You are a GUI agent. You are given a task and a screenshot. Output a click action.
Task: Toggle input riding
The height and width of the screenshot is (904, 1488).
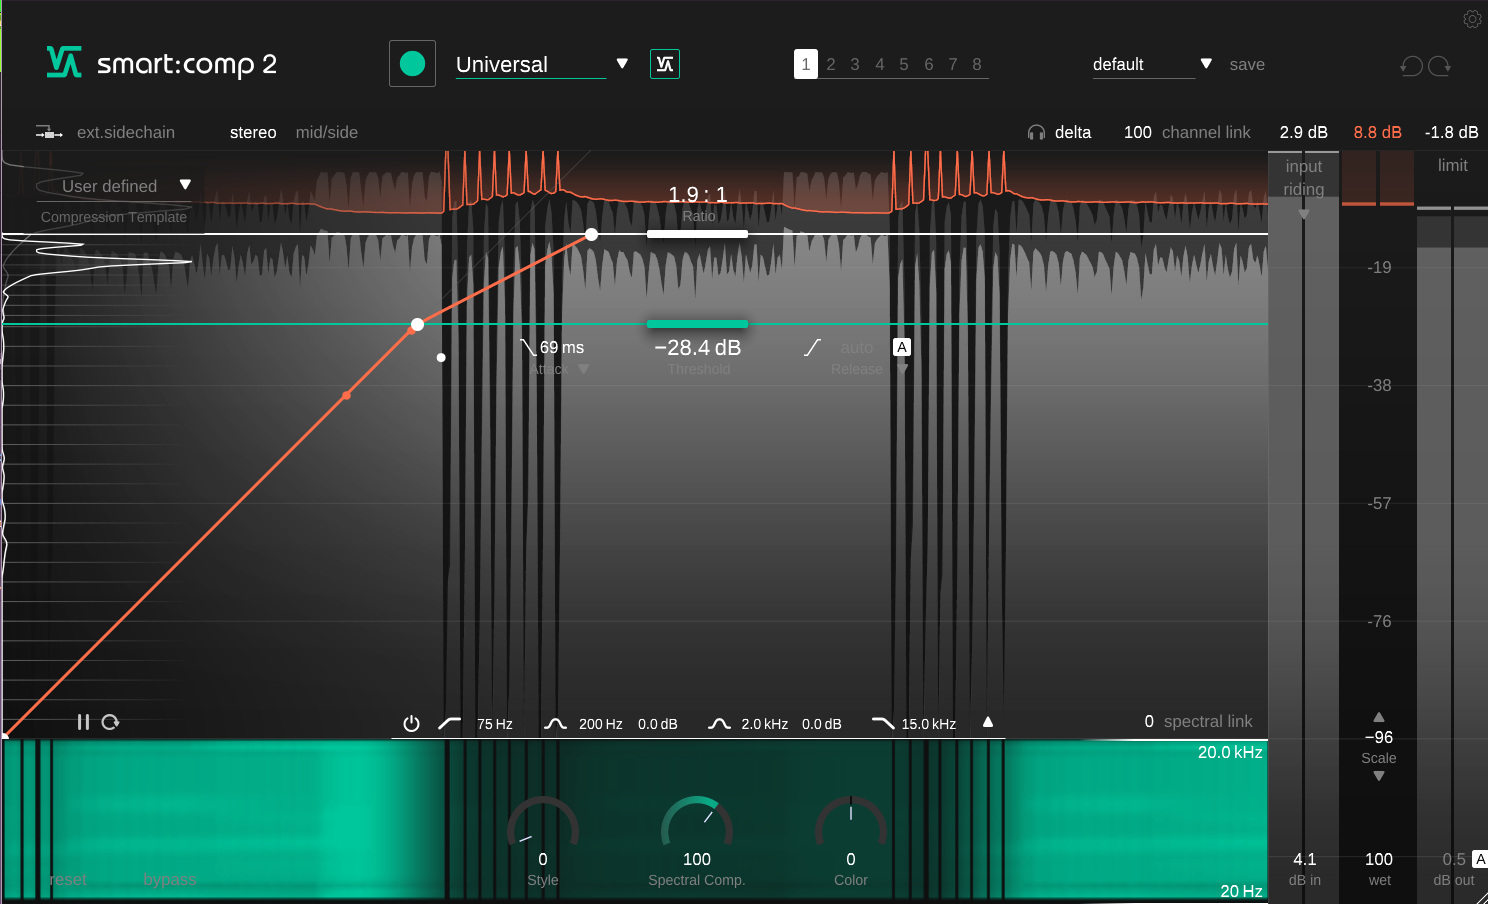point(1304,178)
